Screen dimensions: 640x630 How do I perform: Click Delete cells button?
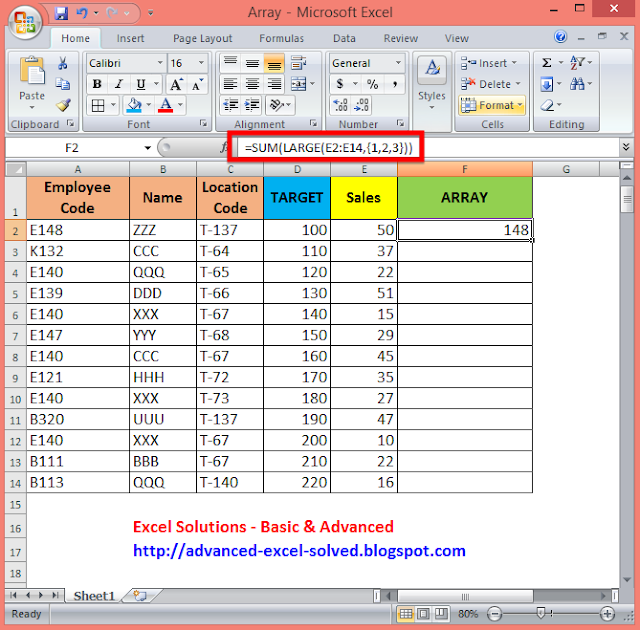click(491, 84)
